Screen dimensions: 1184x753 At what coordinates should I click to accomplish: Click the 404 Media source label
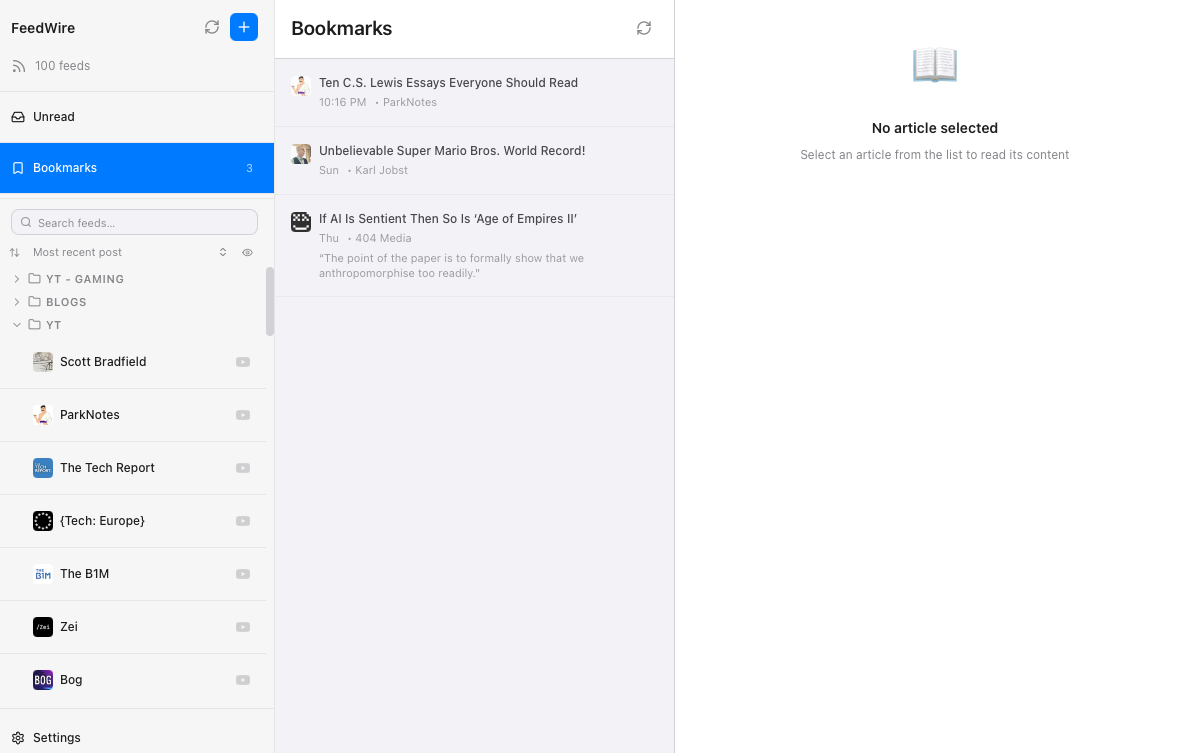(x=383, y=239)
